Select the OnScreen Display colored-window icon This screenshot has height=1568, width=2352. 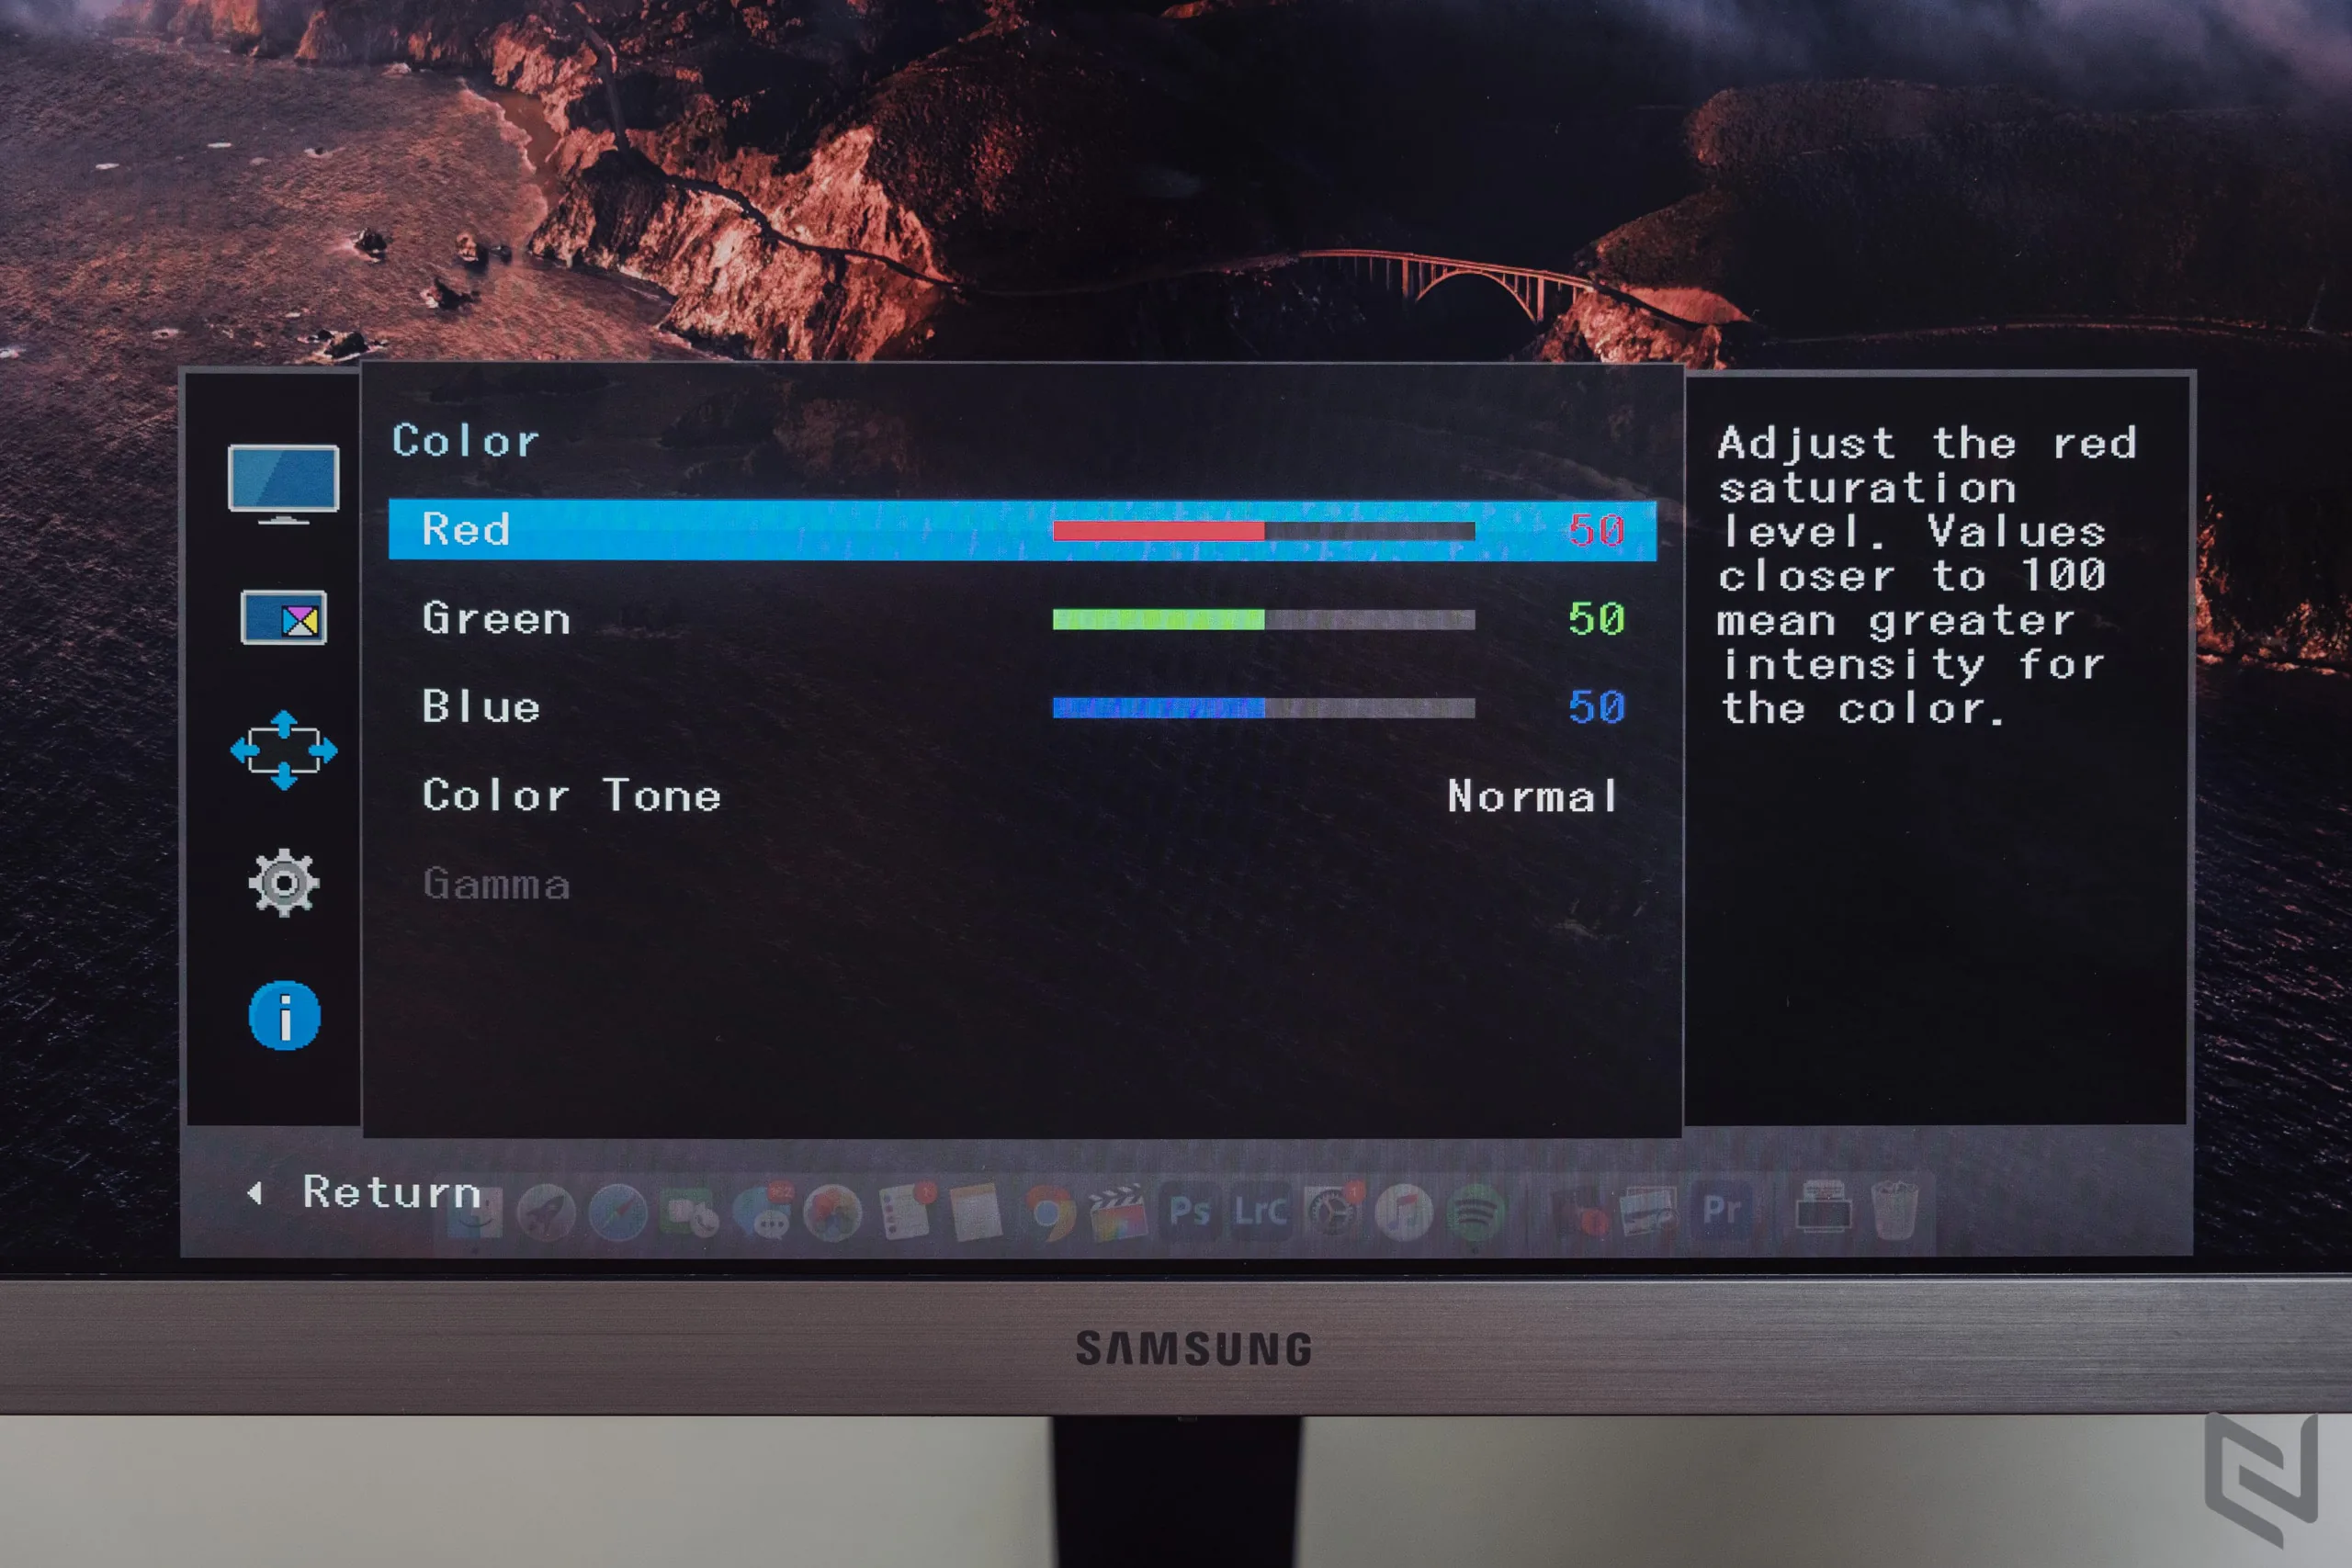283,618
